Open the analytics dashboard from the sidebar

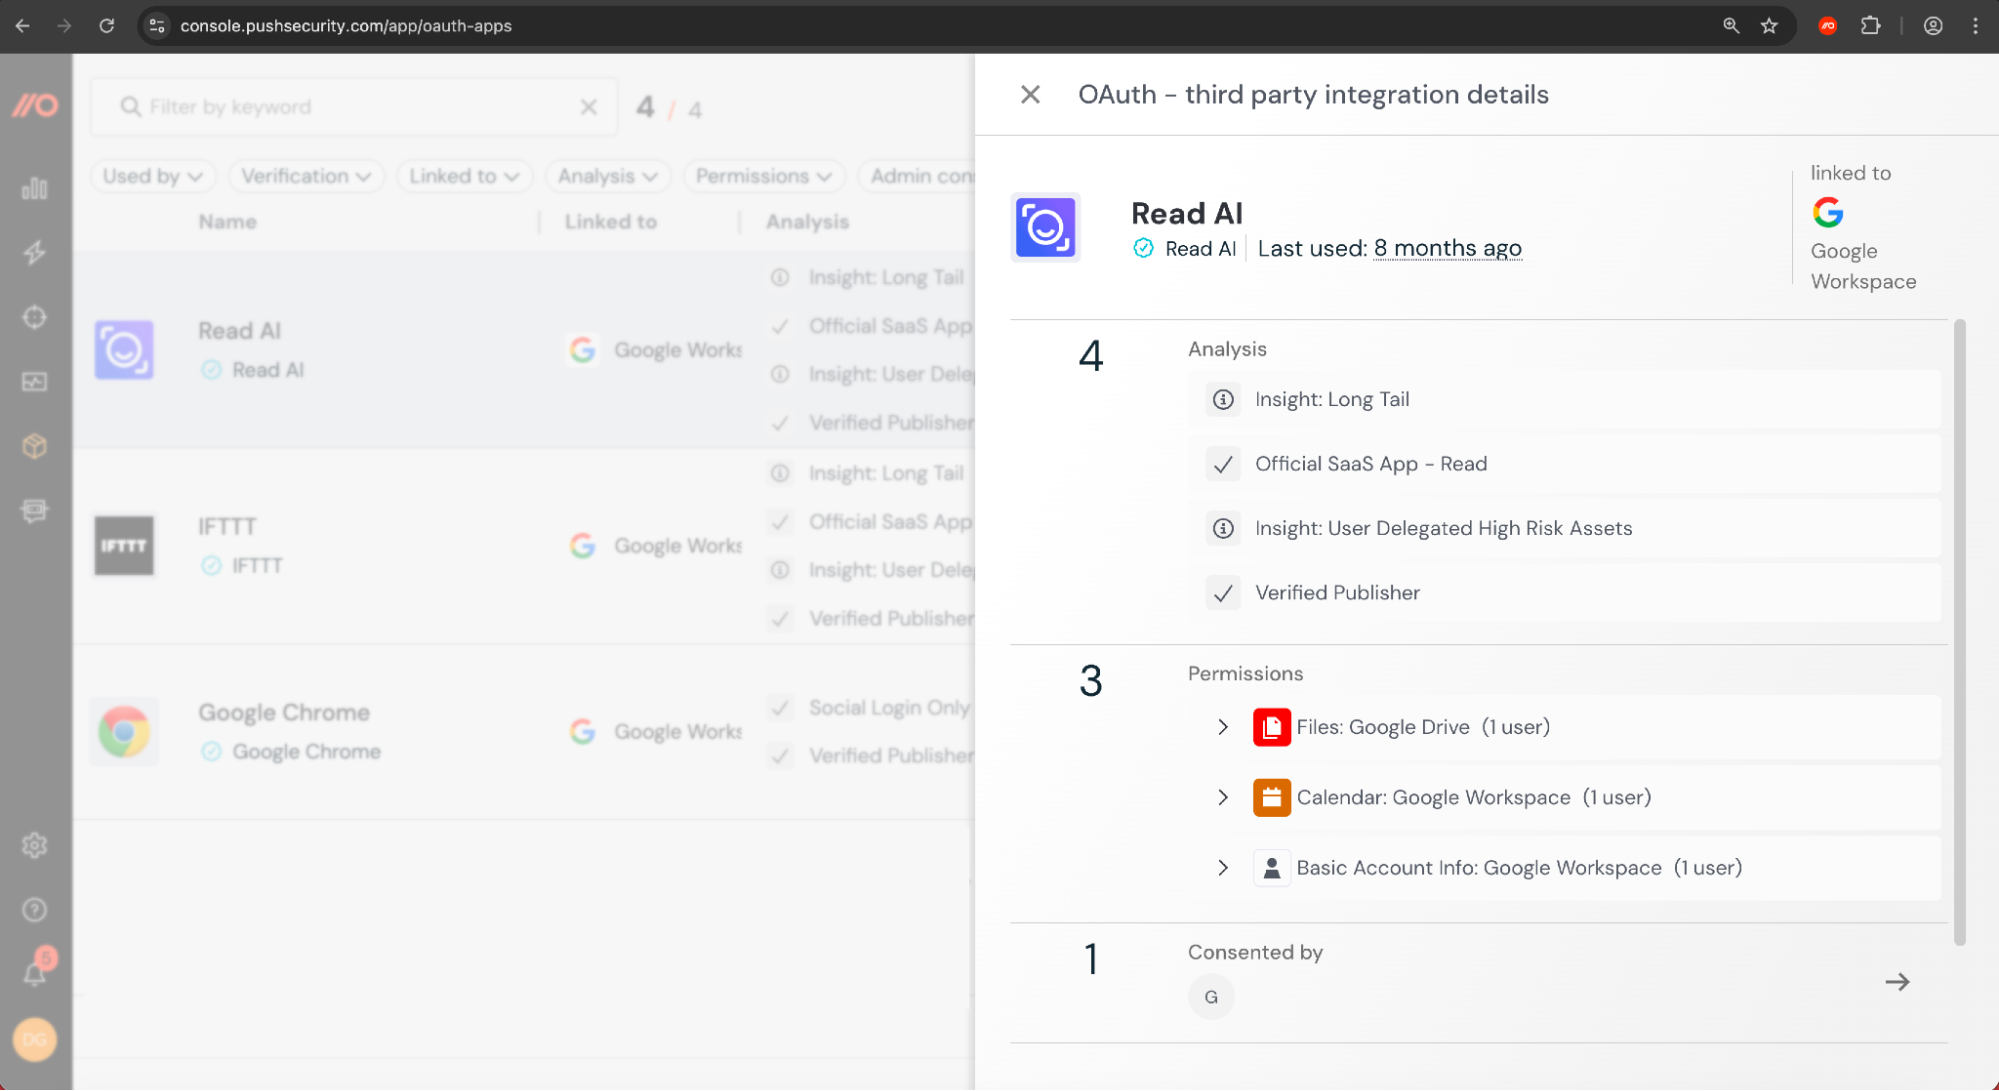pyautogui.click(x=35, y=188)
